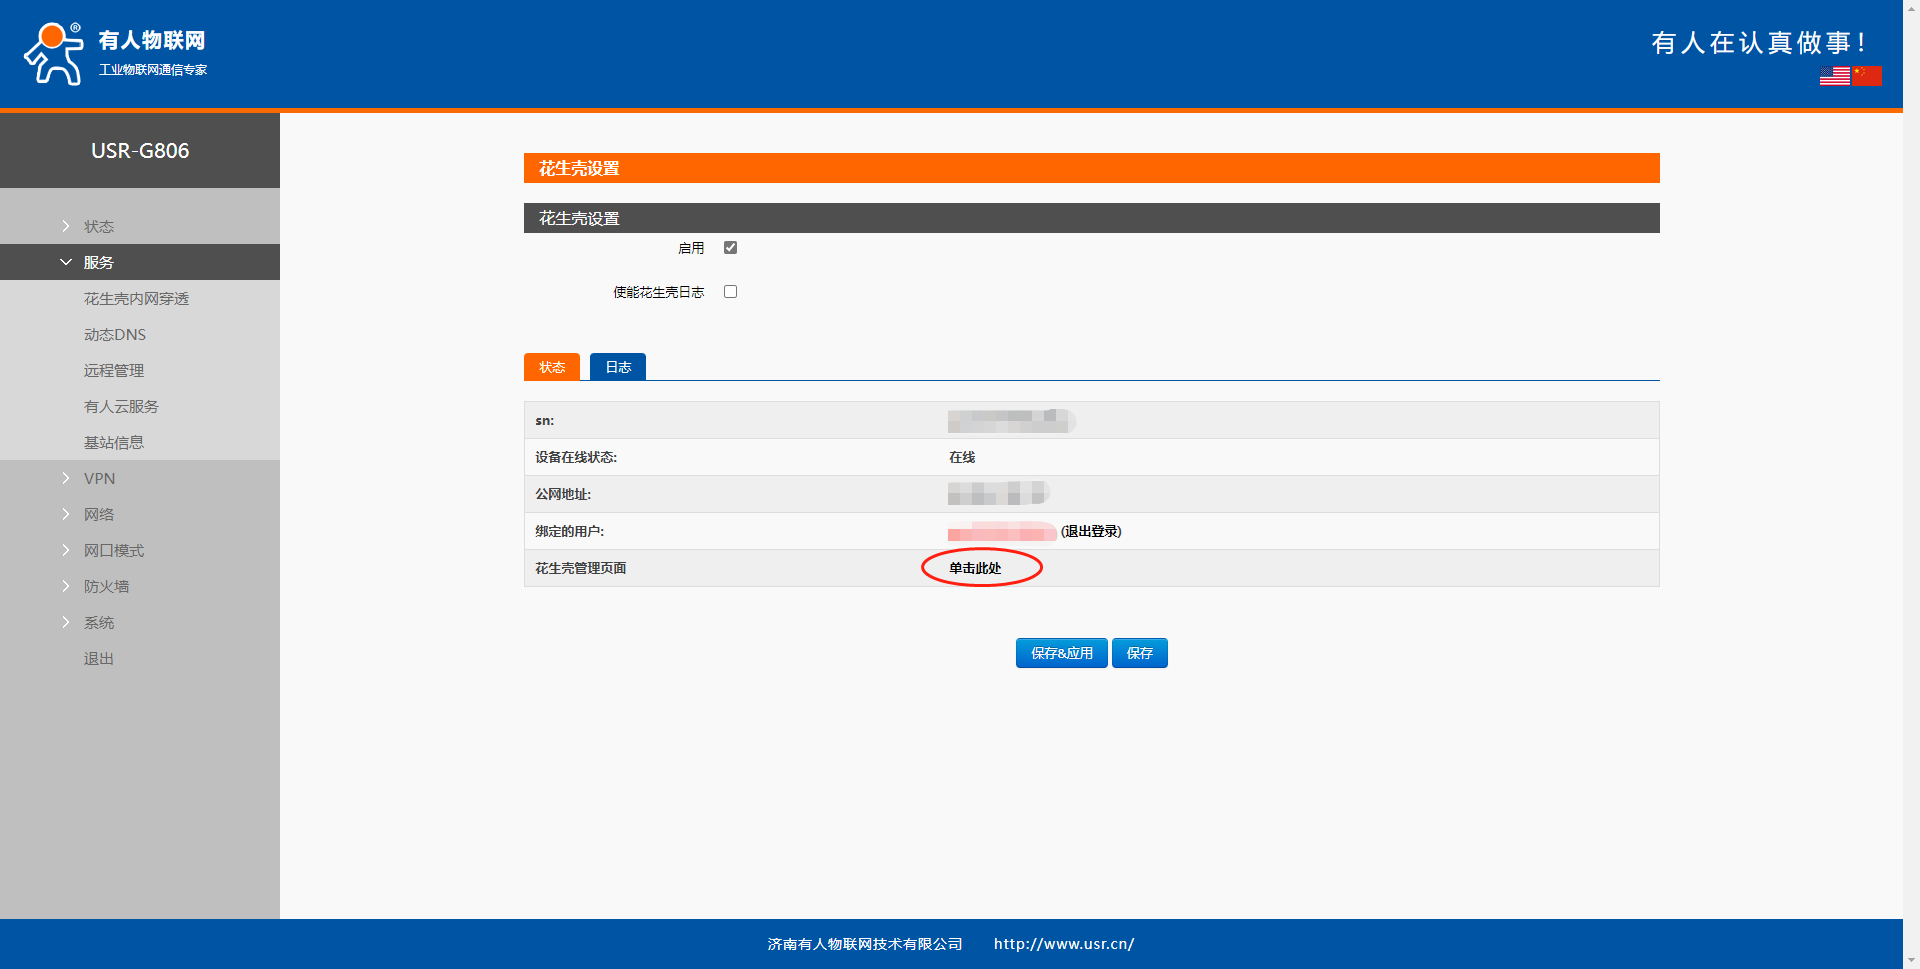Collapse the 服务 sidebar section
Image resolution: width=1920 pixels, height=969 pixels.
click(98, 263)
